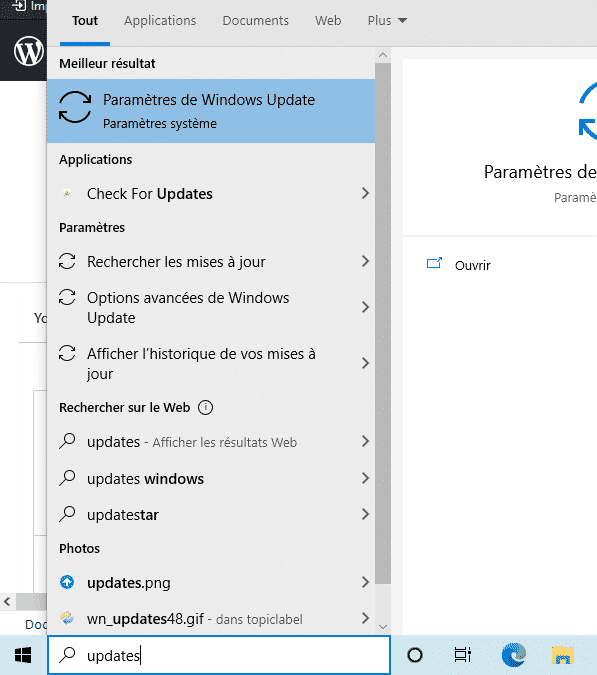The width and height of the screenshot is (597, 675).
Task: Click the Rechercher les mises à jour sync icon
Action: pos(67,261)
